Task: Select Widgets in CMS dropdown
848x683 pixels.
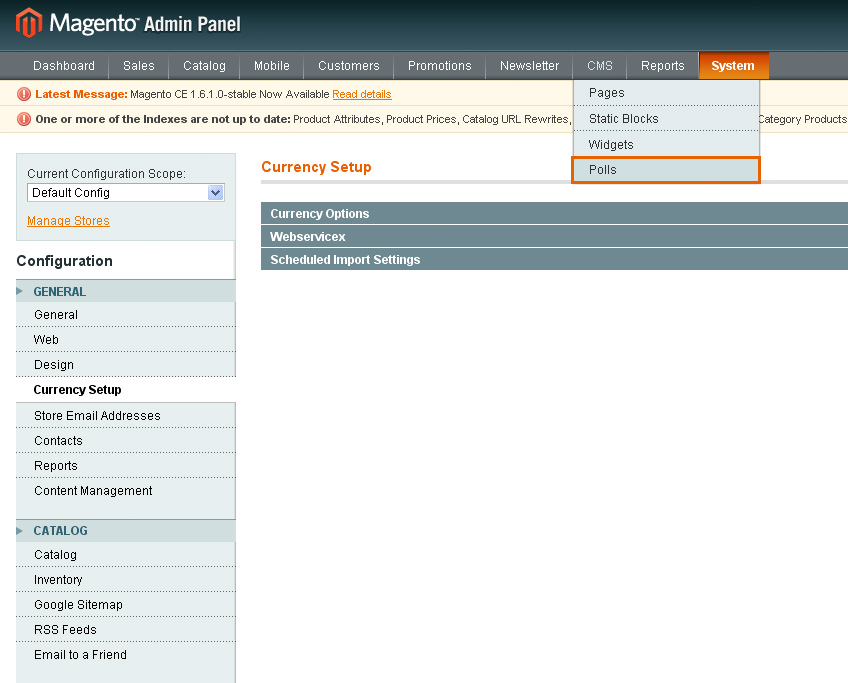Action: point(666,144)
